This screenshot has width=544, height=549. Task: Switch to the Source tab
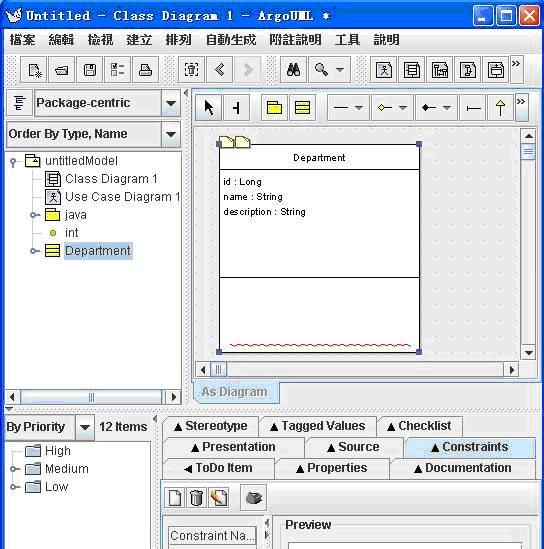tap(354, 447)
